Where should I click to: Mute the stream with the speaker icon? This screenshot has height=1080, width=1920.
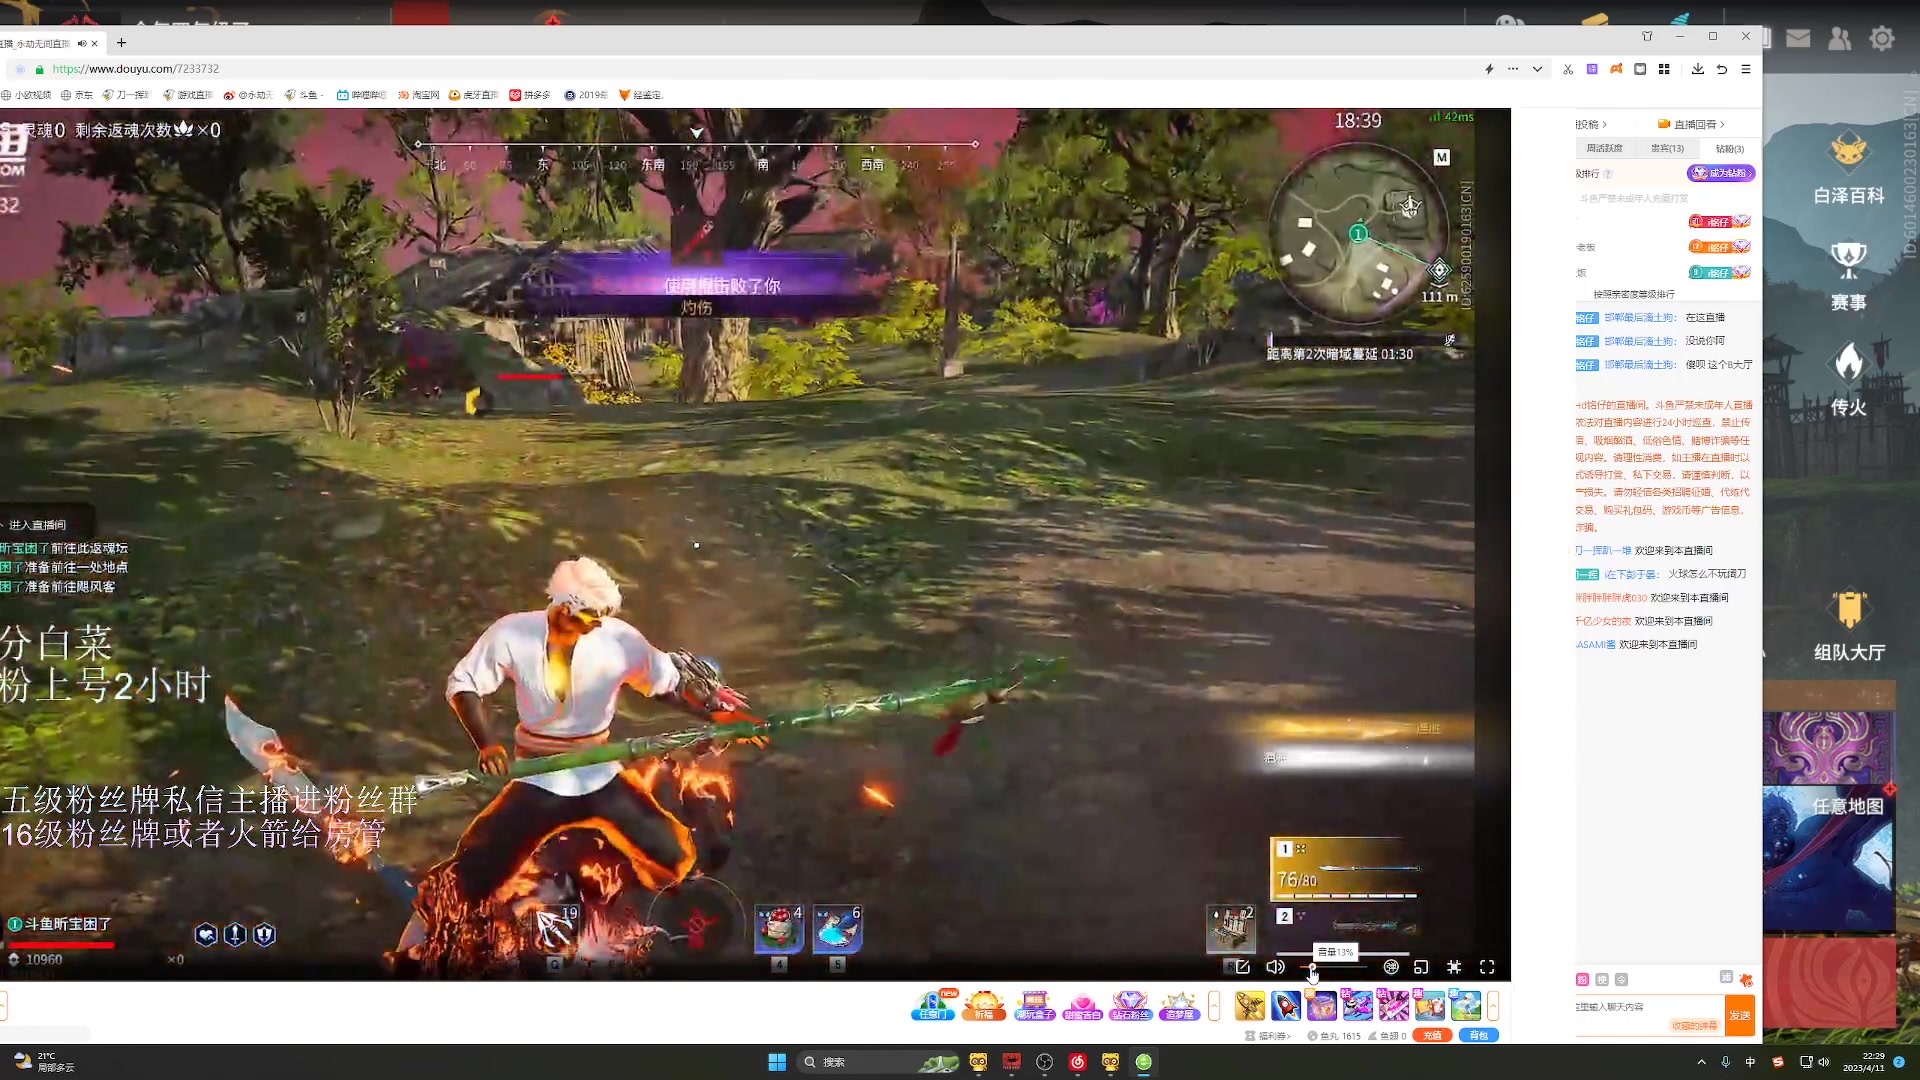[x=1275, y=967]
